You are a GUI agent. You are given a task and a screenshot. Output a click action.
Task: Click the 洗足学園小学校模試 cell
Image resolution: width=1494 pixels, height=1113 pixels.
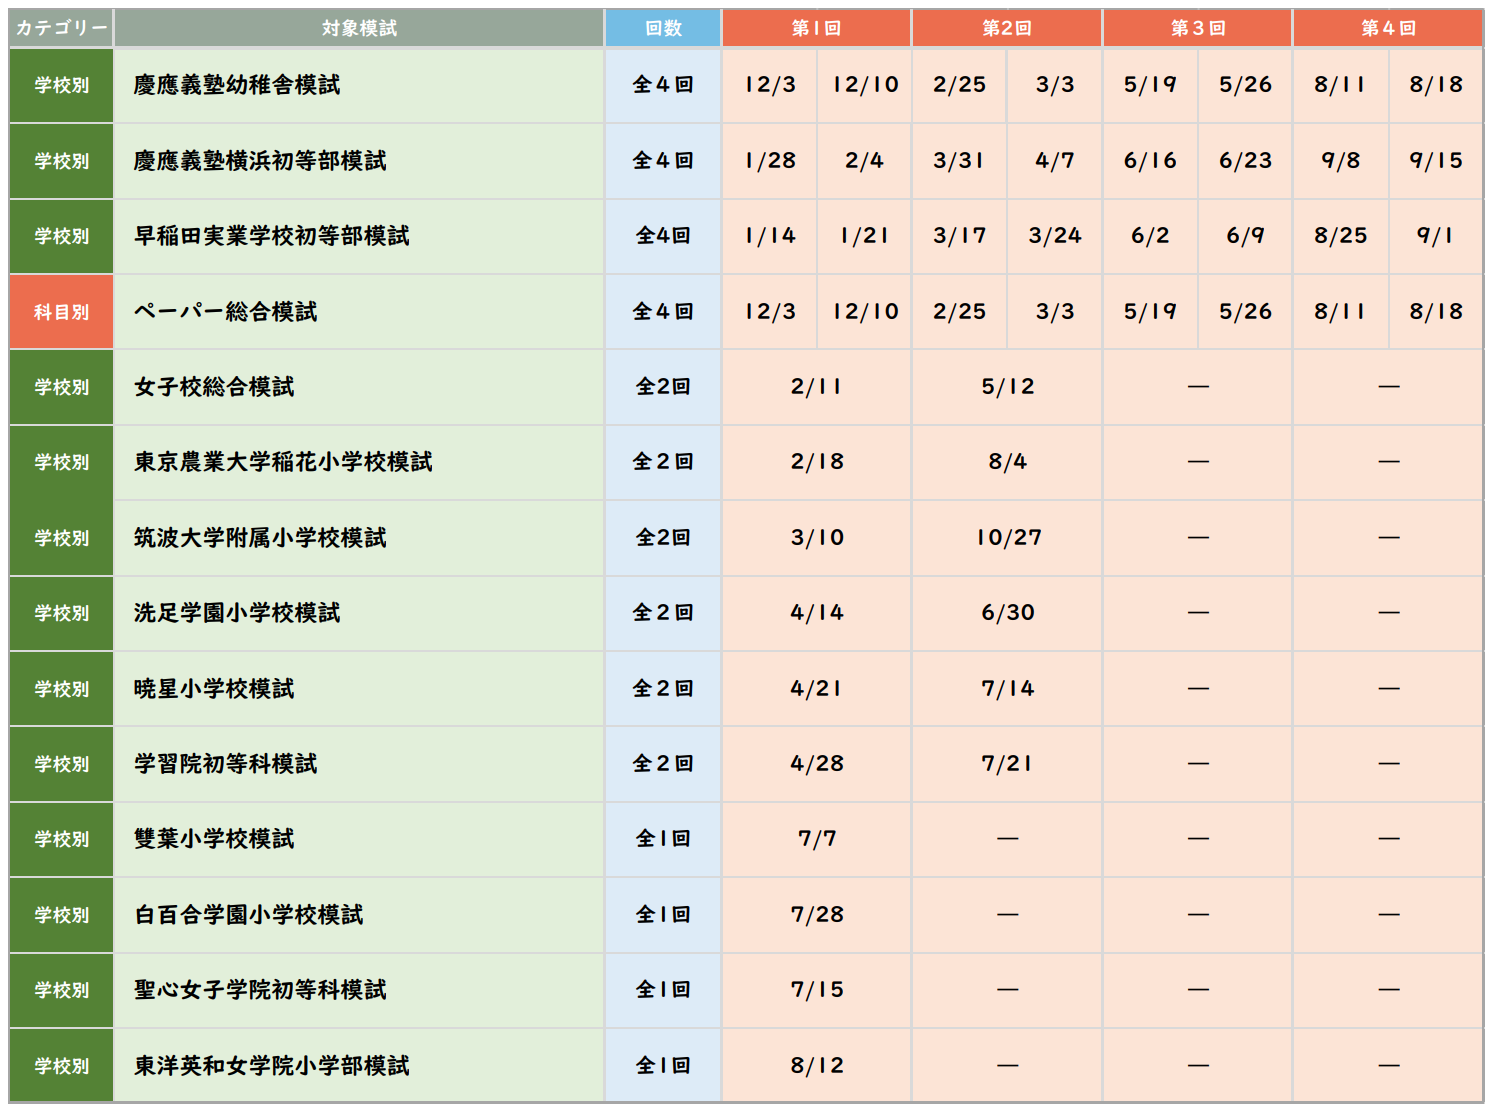[359, 613]
